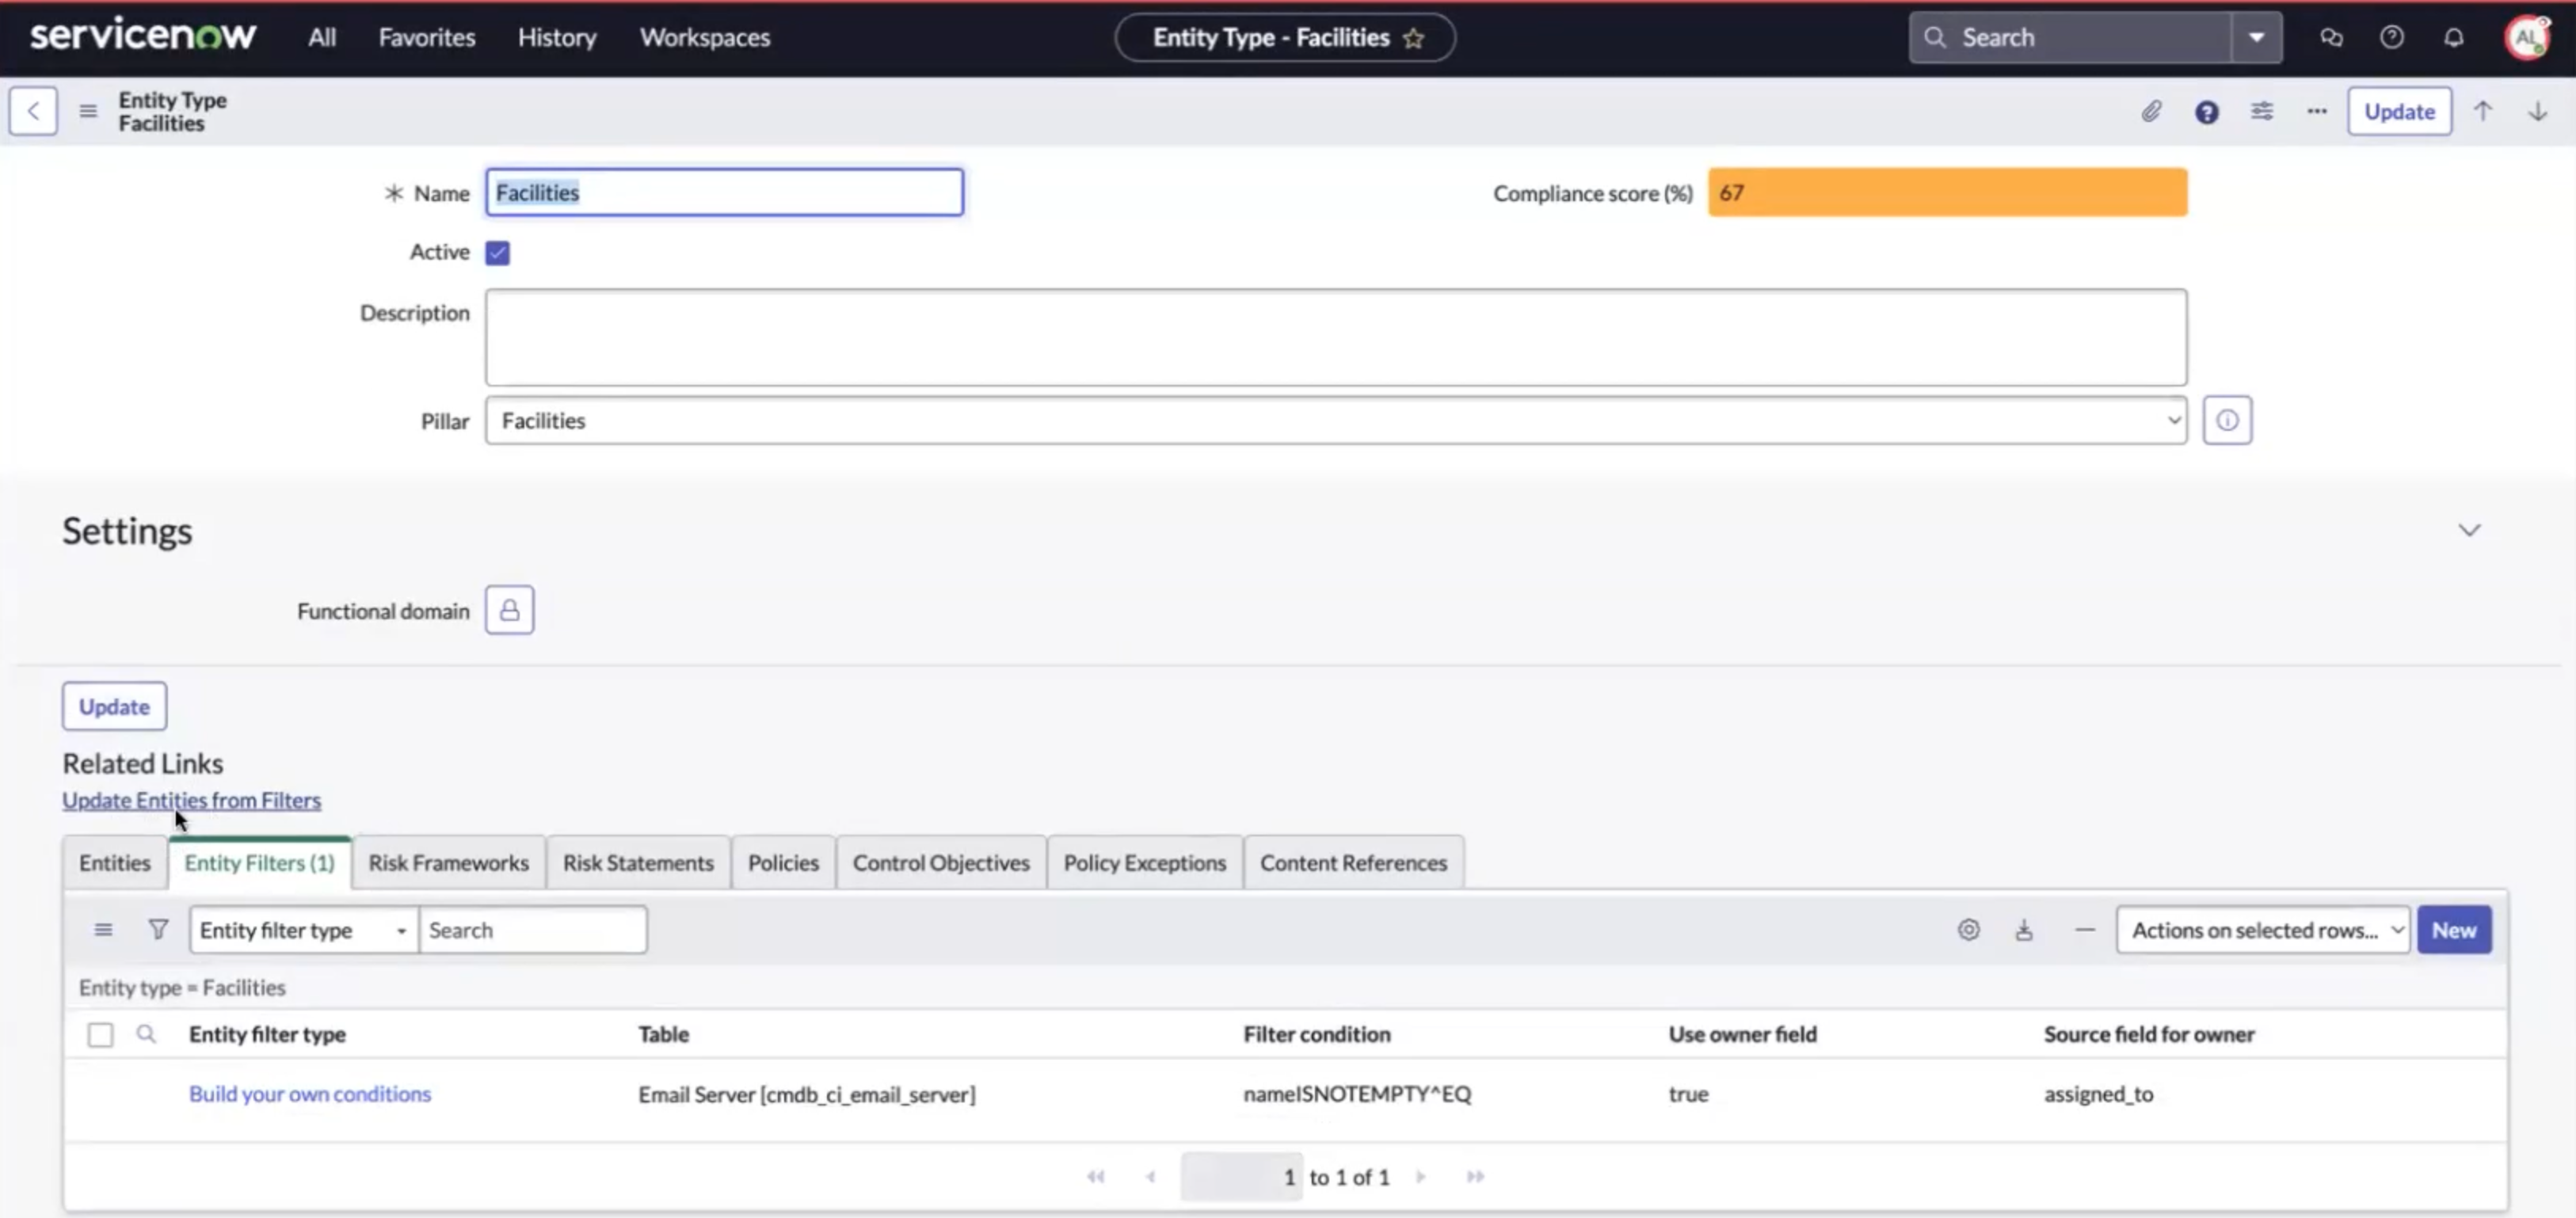Click the header Update button
Image resolution: width=2576 pixels, height=1218 pixels.
click(2399, 111)
